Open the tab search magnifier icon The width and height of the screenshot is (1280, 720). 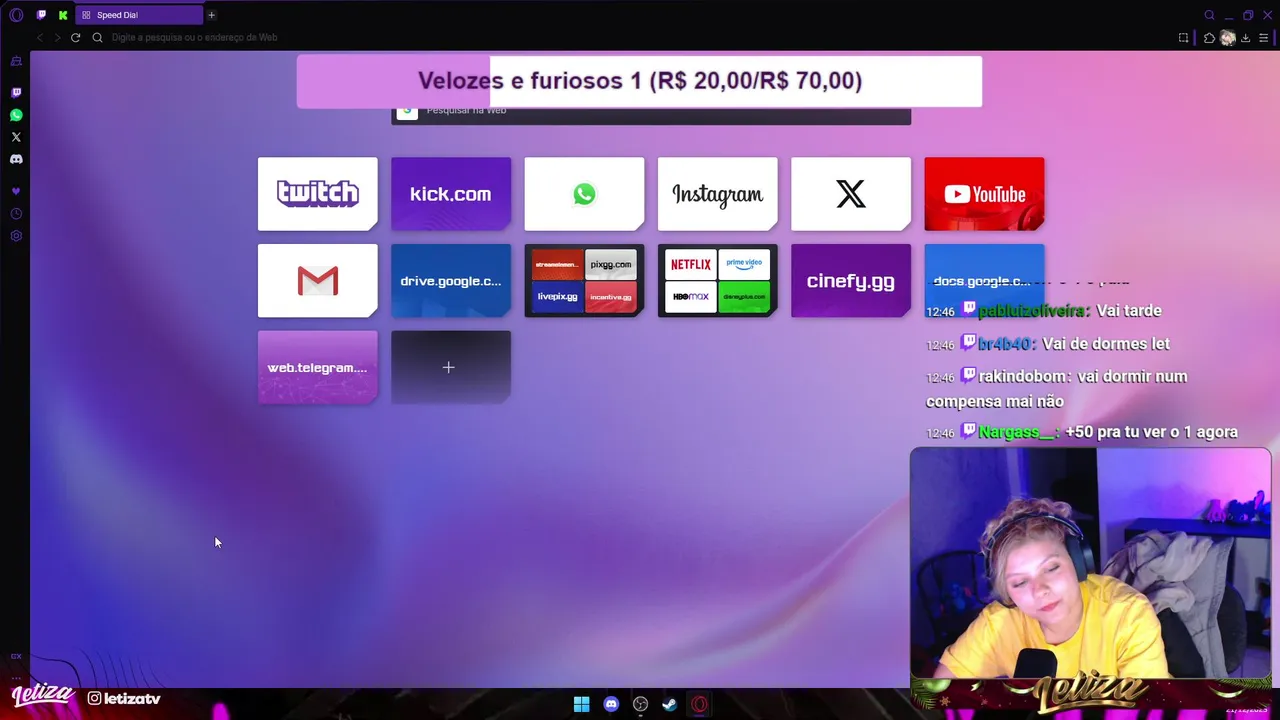pos(1209,15)
